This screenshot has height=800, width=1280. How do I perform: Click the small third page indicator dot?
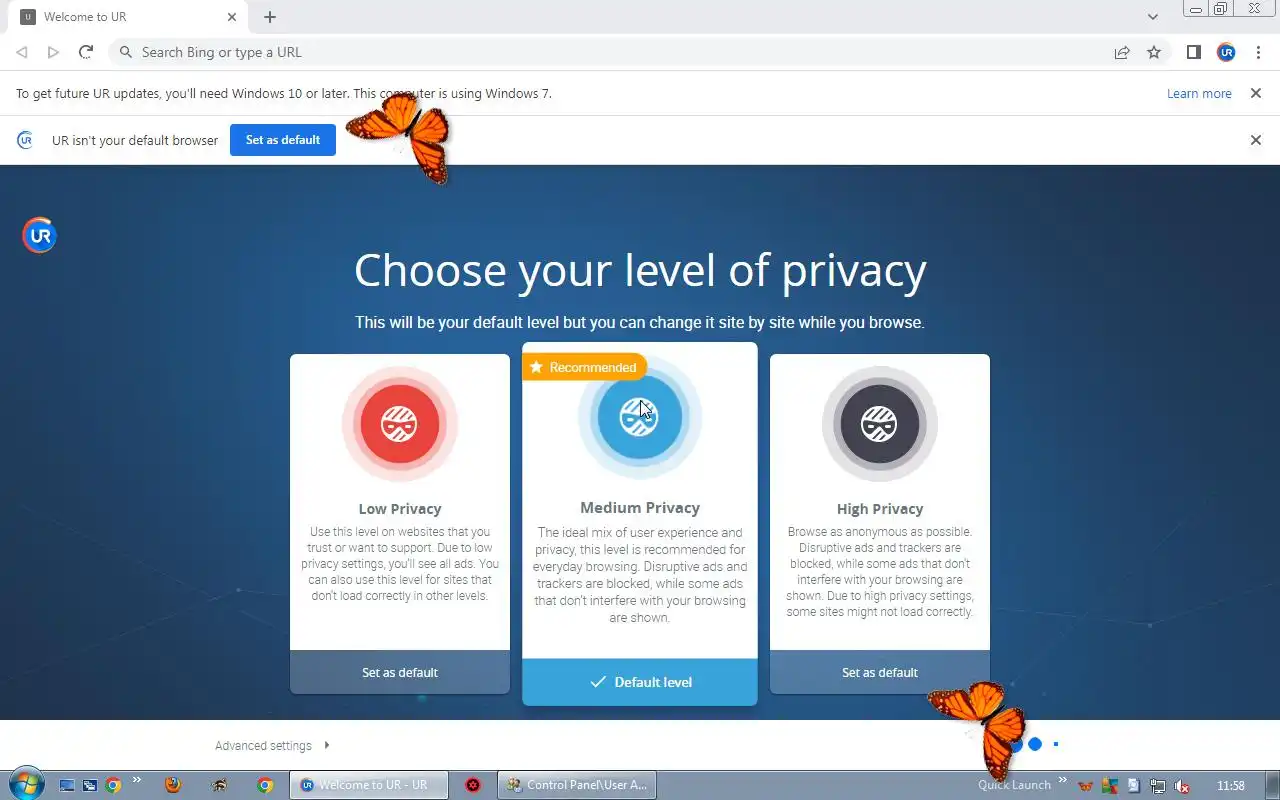coord(1056,744)
